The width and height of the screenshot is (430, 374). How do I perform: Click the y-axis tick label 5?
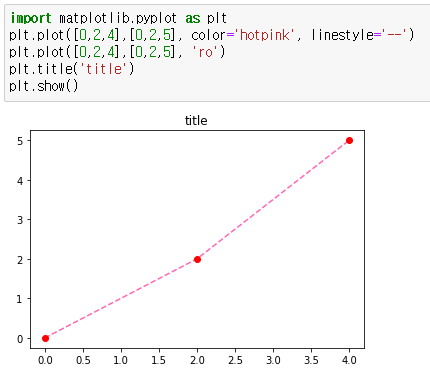coord(20,141)
